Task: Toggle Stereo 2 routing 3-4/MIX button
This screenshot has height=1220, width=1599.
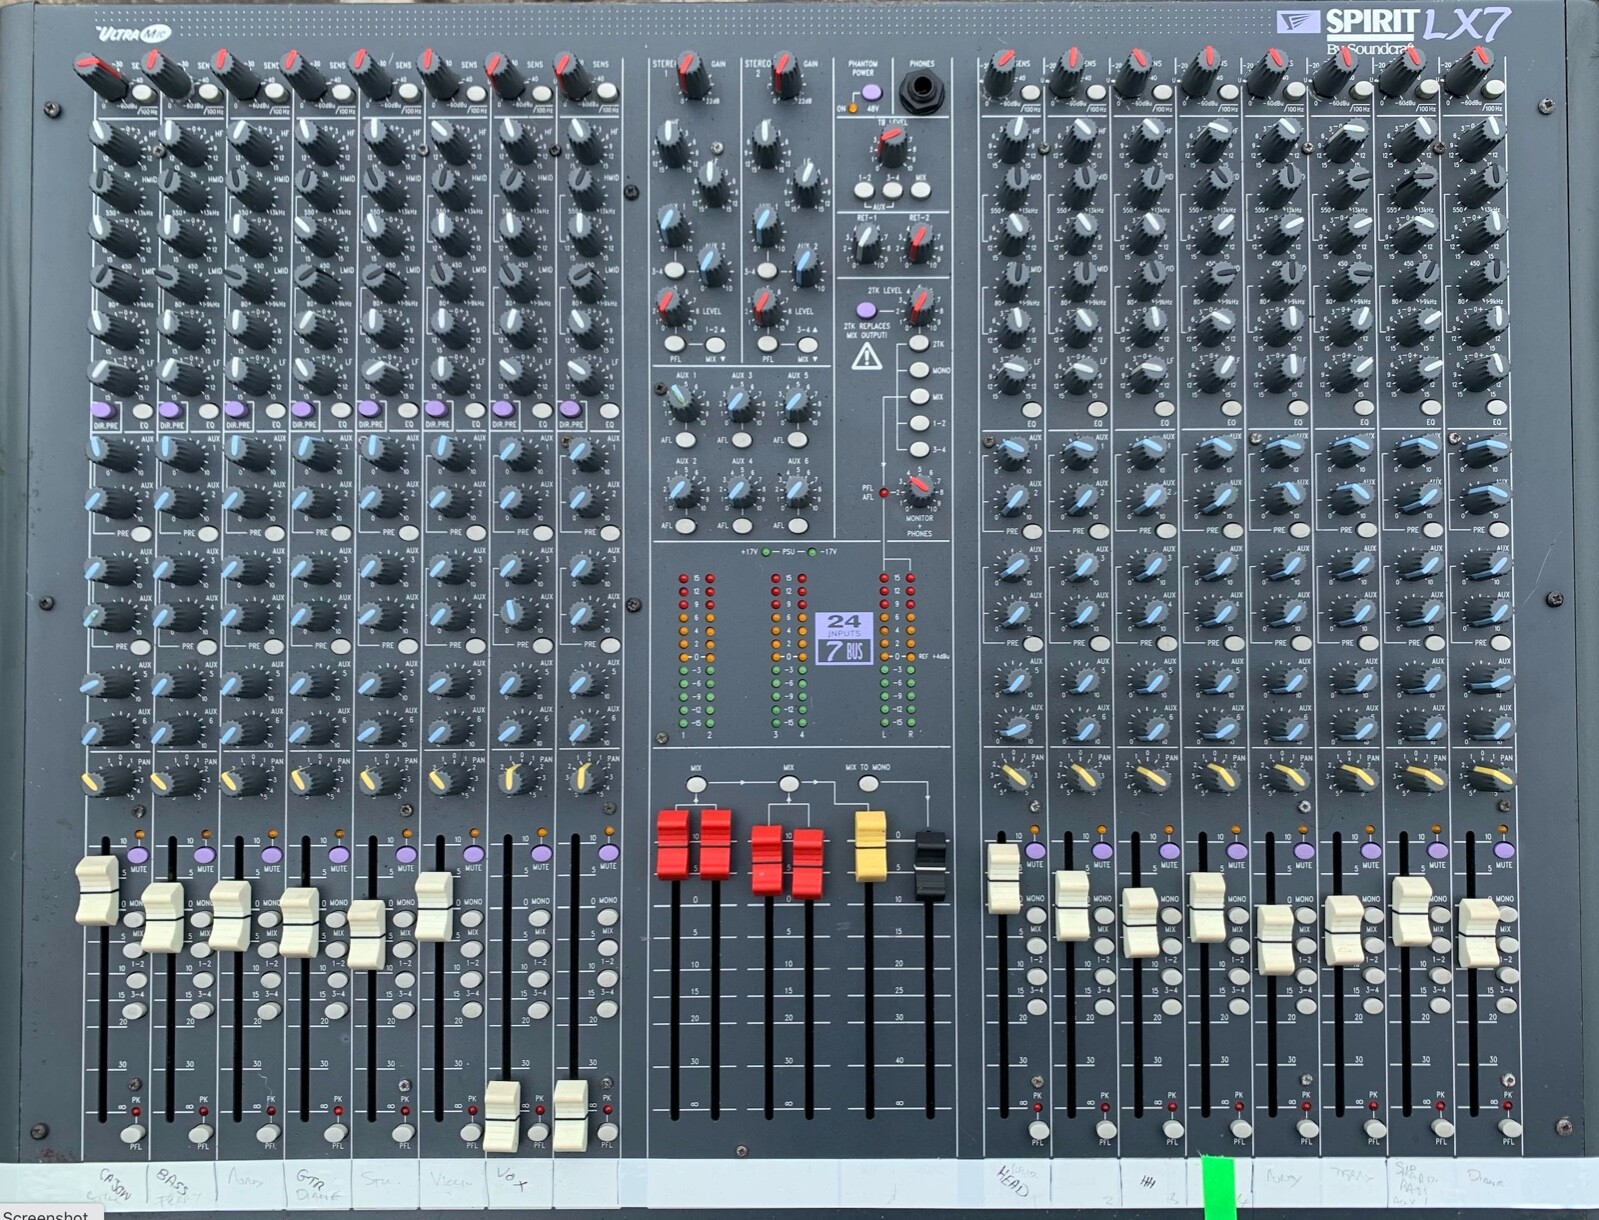Action: tap(806, 345)
